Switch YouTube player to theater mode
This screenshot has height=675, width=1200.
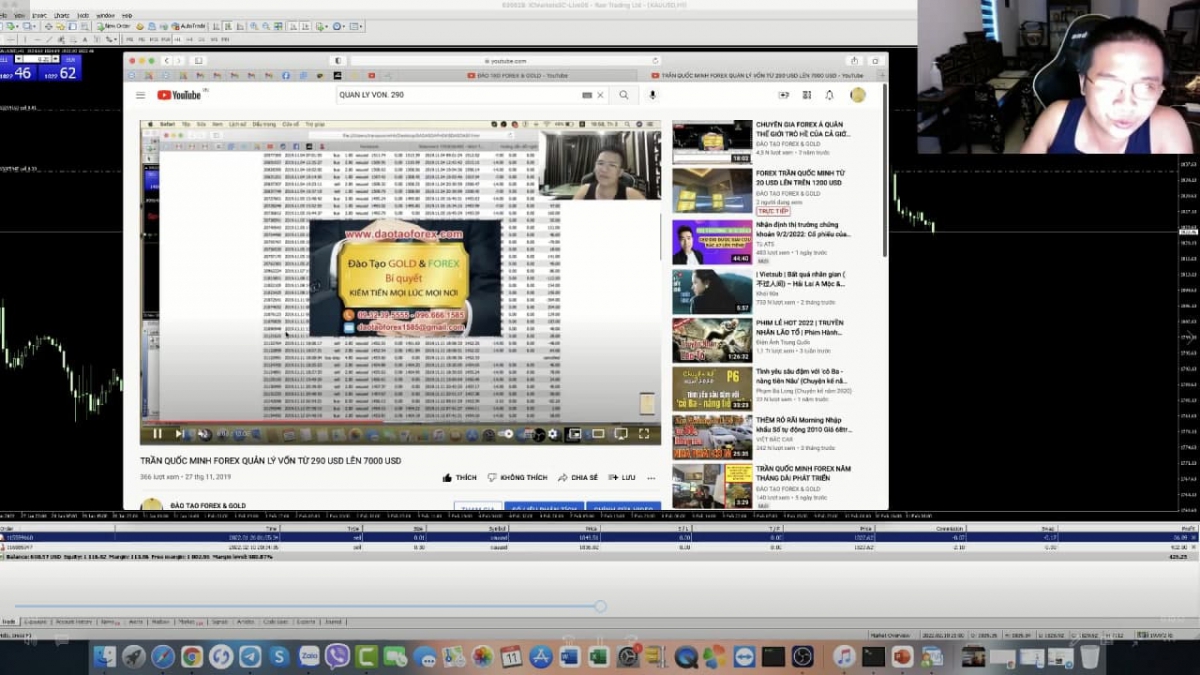click(598, 433)
